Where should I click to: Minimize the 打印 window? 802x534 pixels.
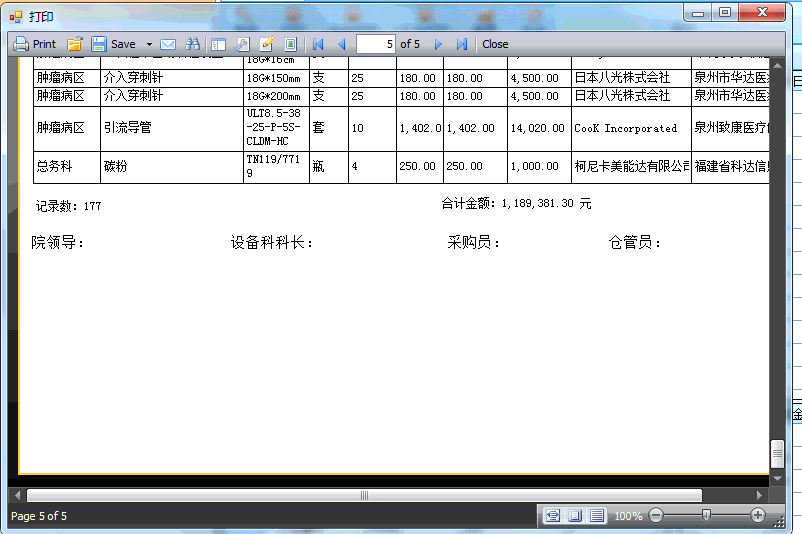click(698, 13)
